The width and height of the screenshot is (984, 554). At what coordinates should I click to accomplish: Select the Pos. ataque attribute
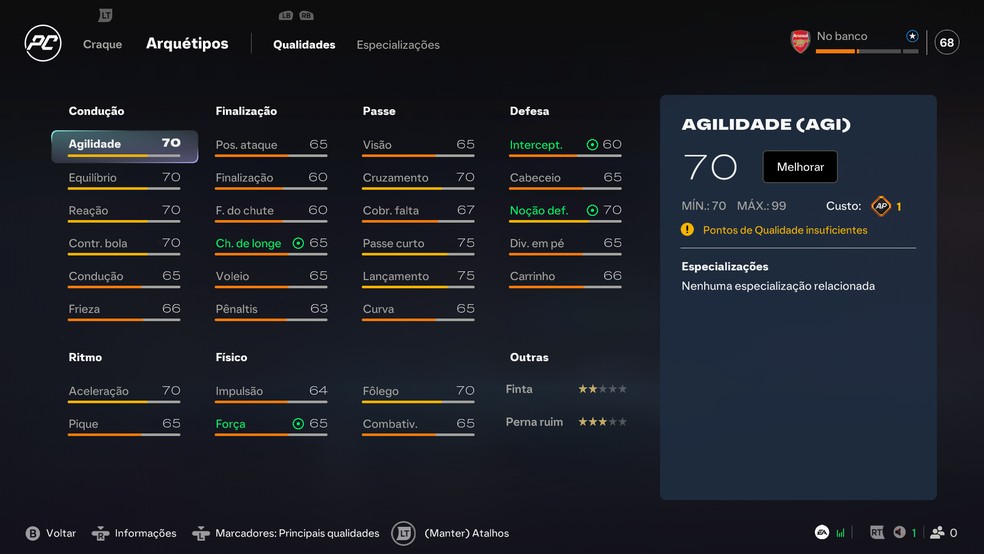(271, 146)
